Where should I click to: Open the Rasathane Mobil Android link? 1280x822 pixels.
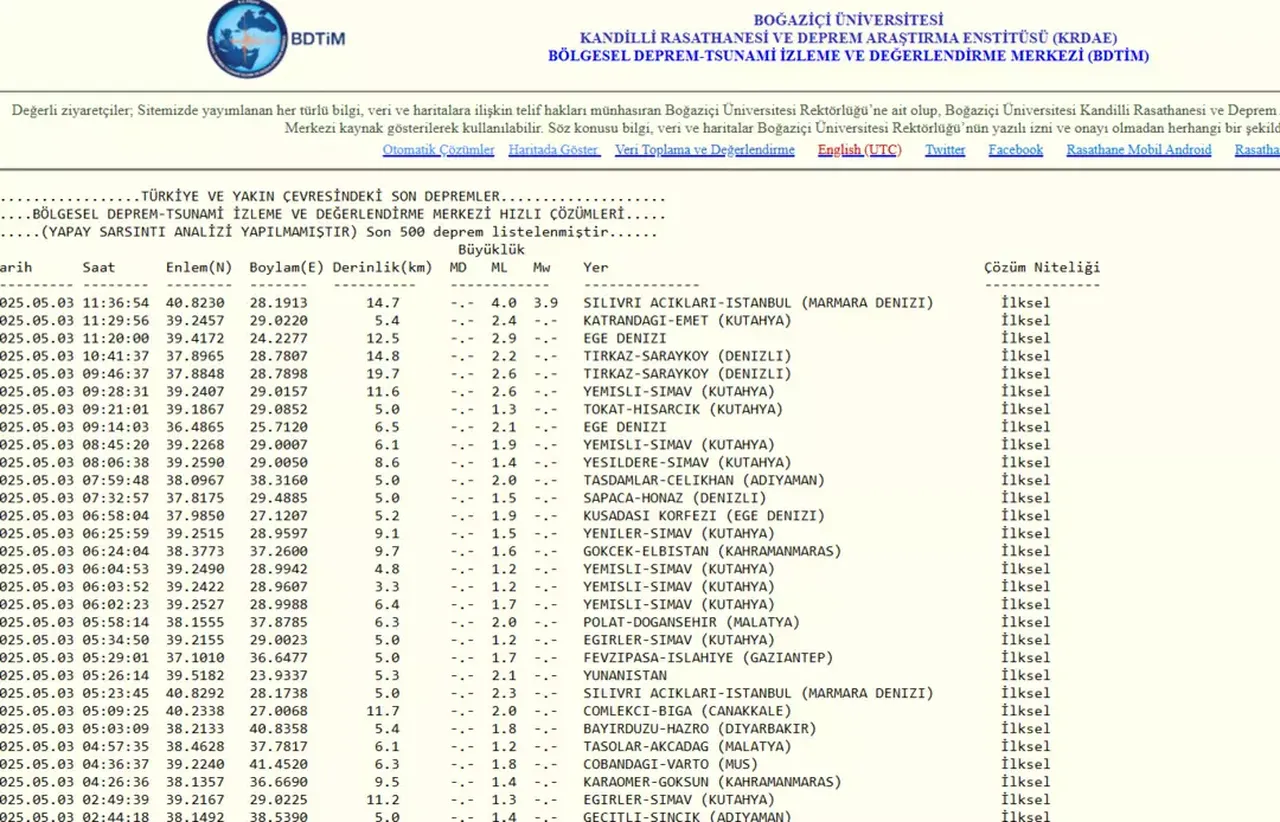click(1138, 150)
